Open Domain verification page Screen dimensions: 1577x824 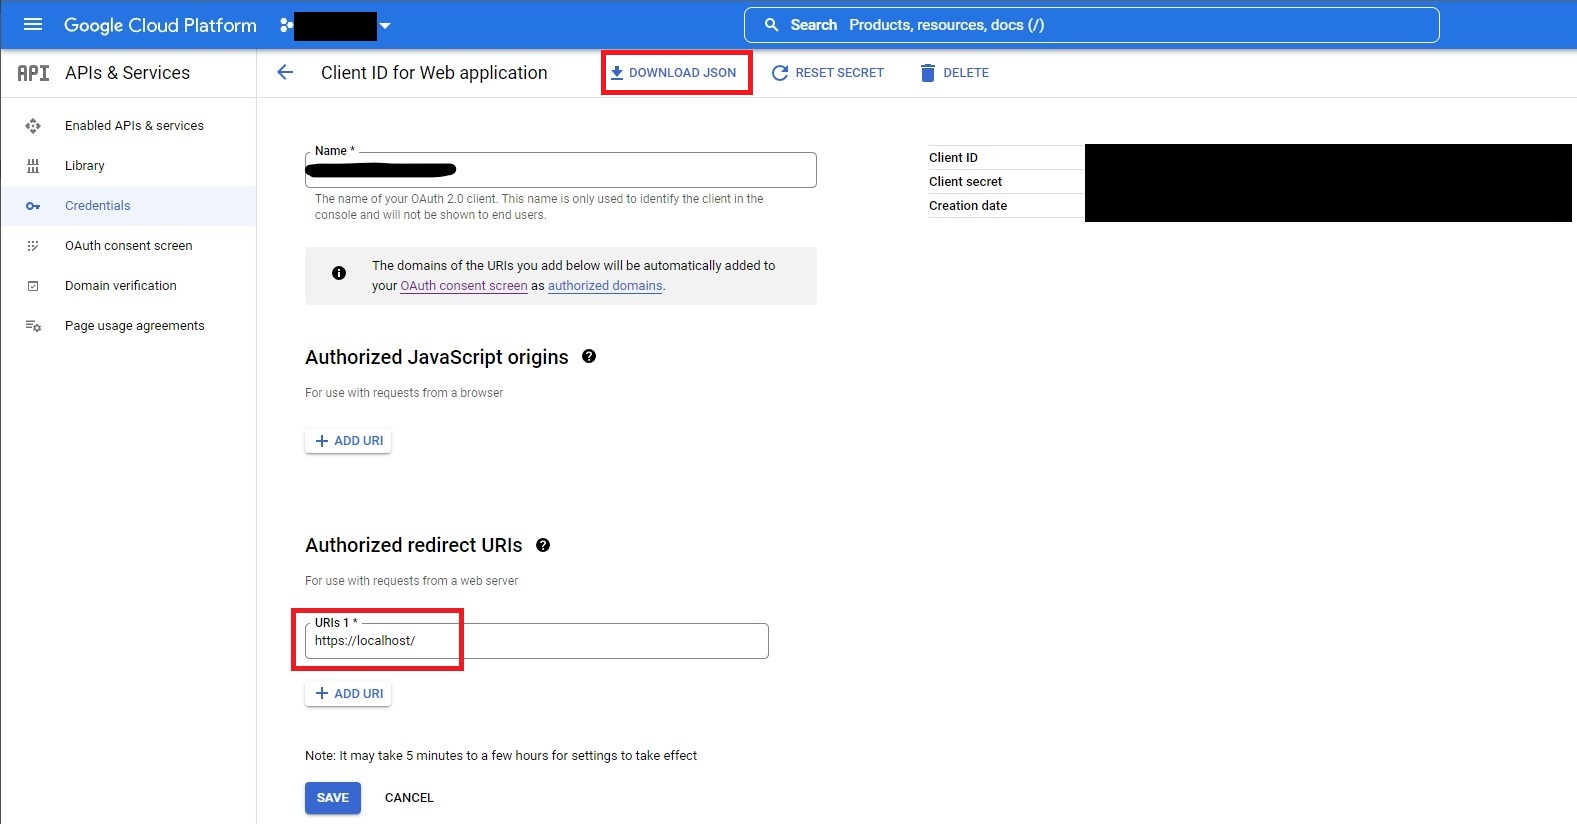click(x=121, y=286)
